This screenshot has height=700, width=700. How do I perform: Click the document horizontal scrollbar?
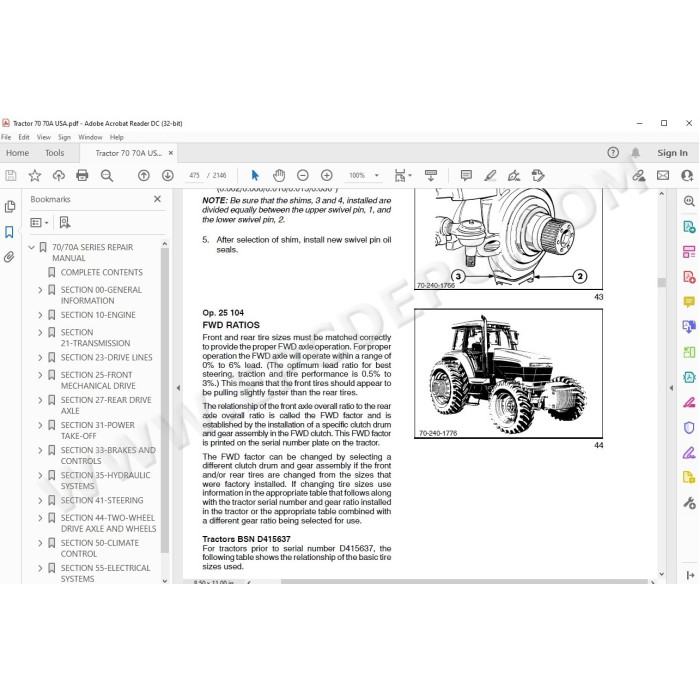(x=464, y=582)
